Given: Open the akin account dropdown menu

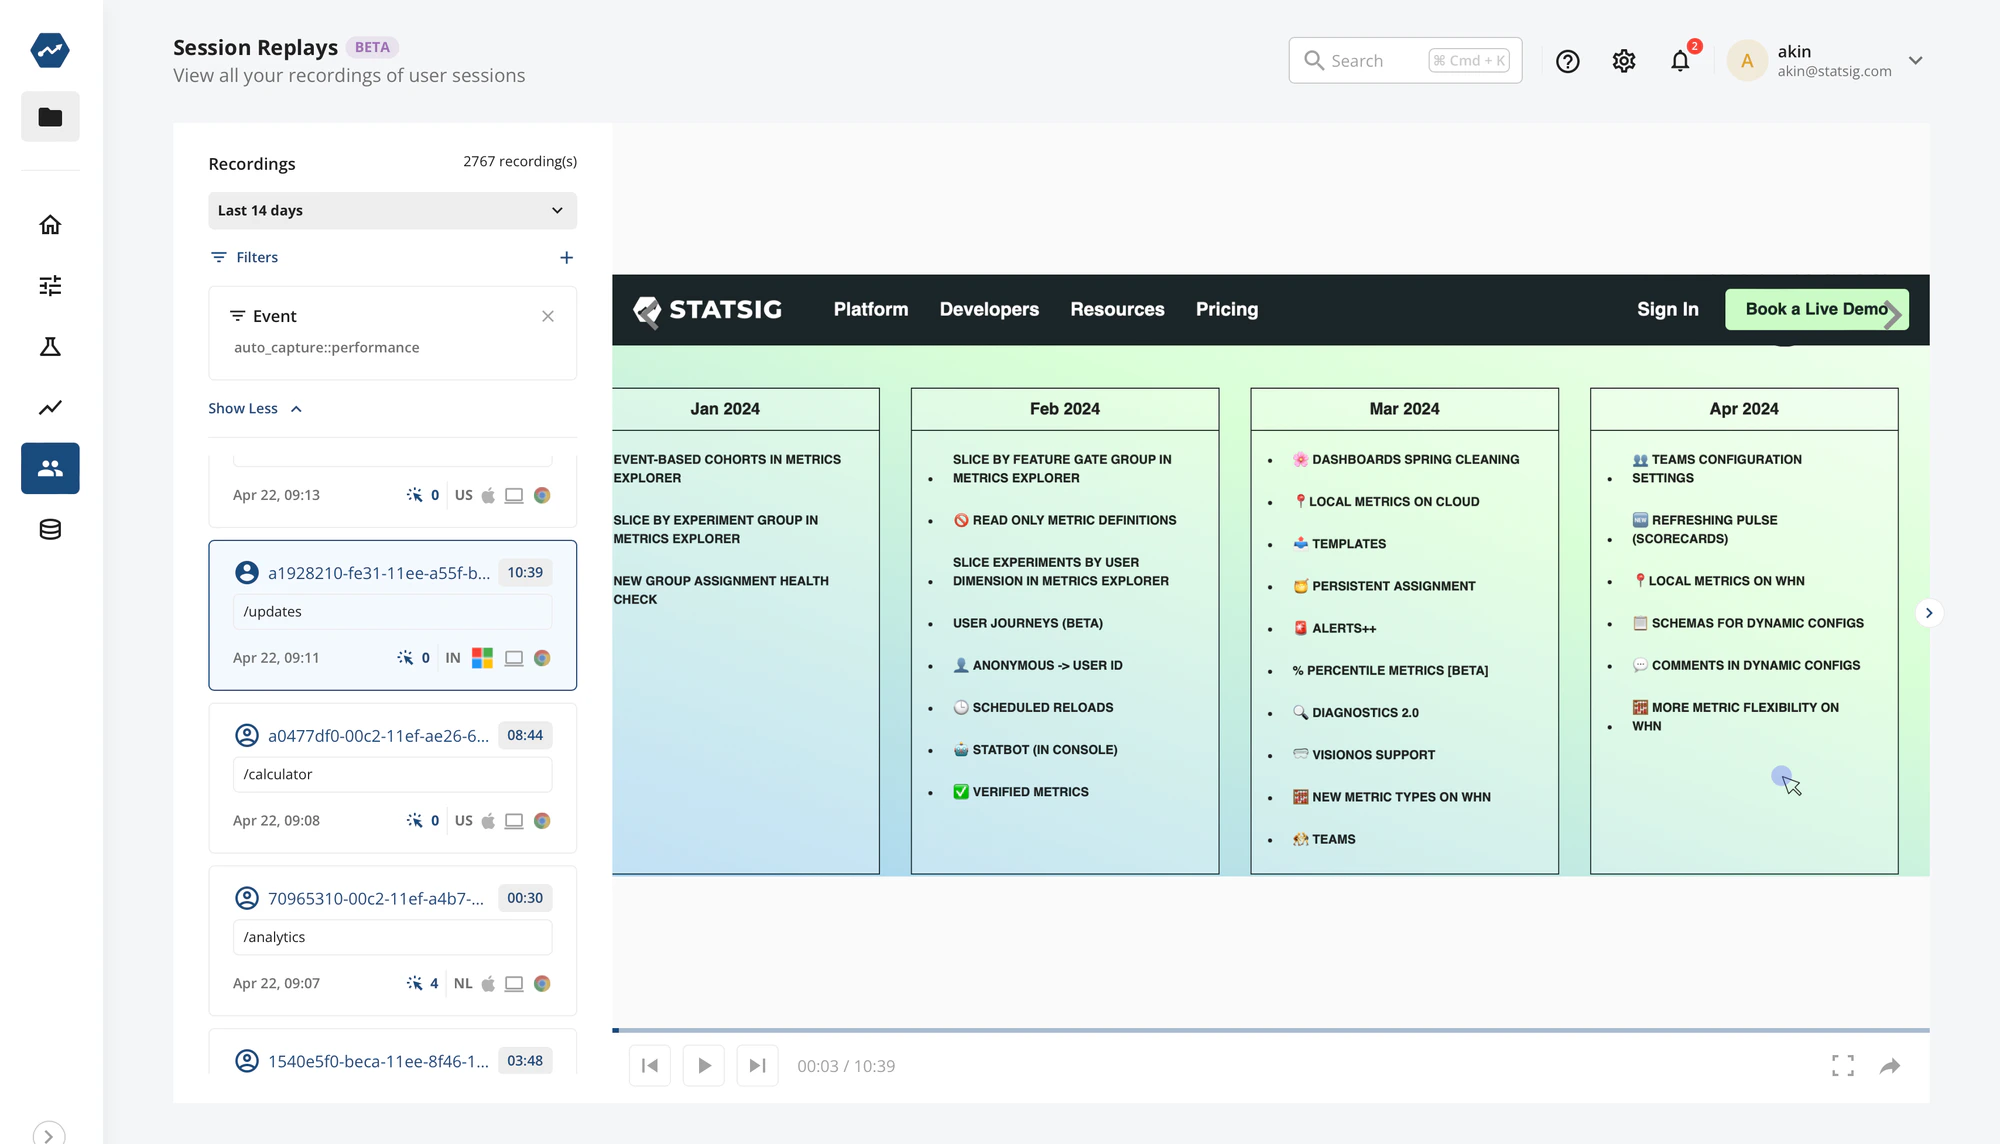Looking at the screenshot, I should (1916, 60).
